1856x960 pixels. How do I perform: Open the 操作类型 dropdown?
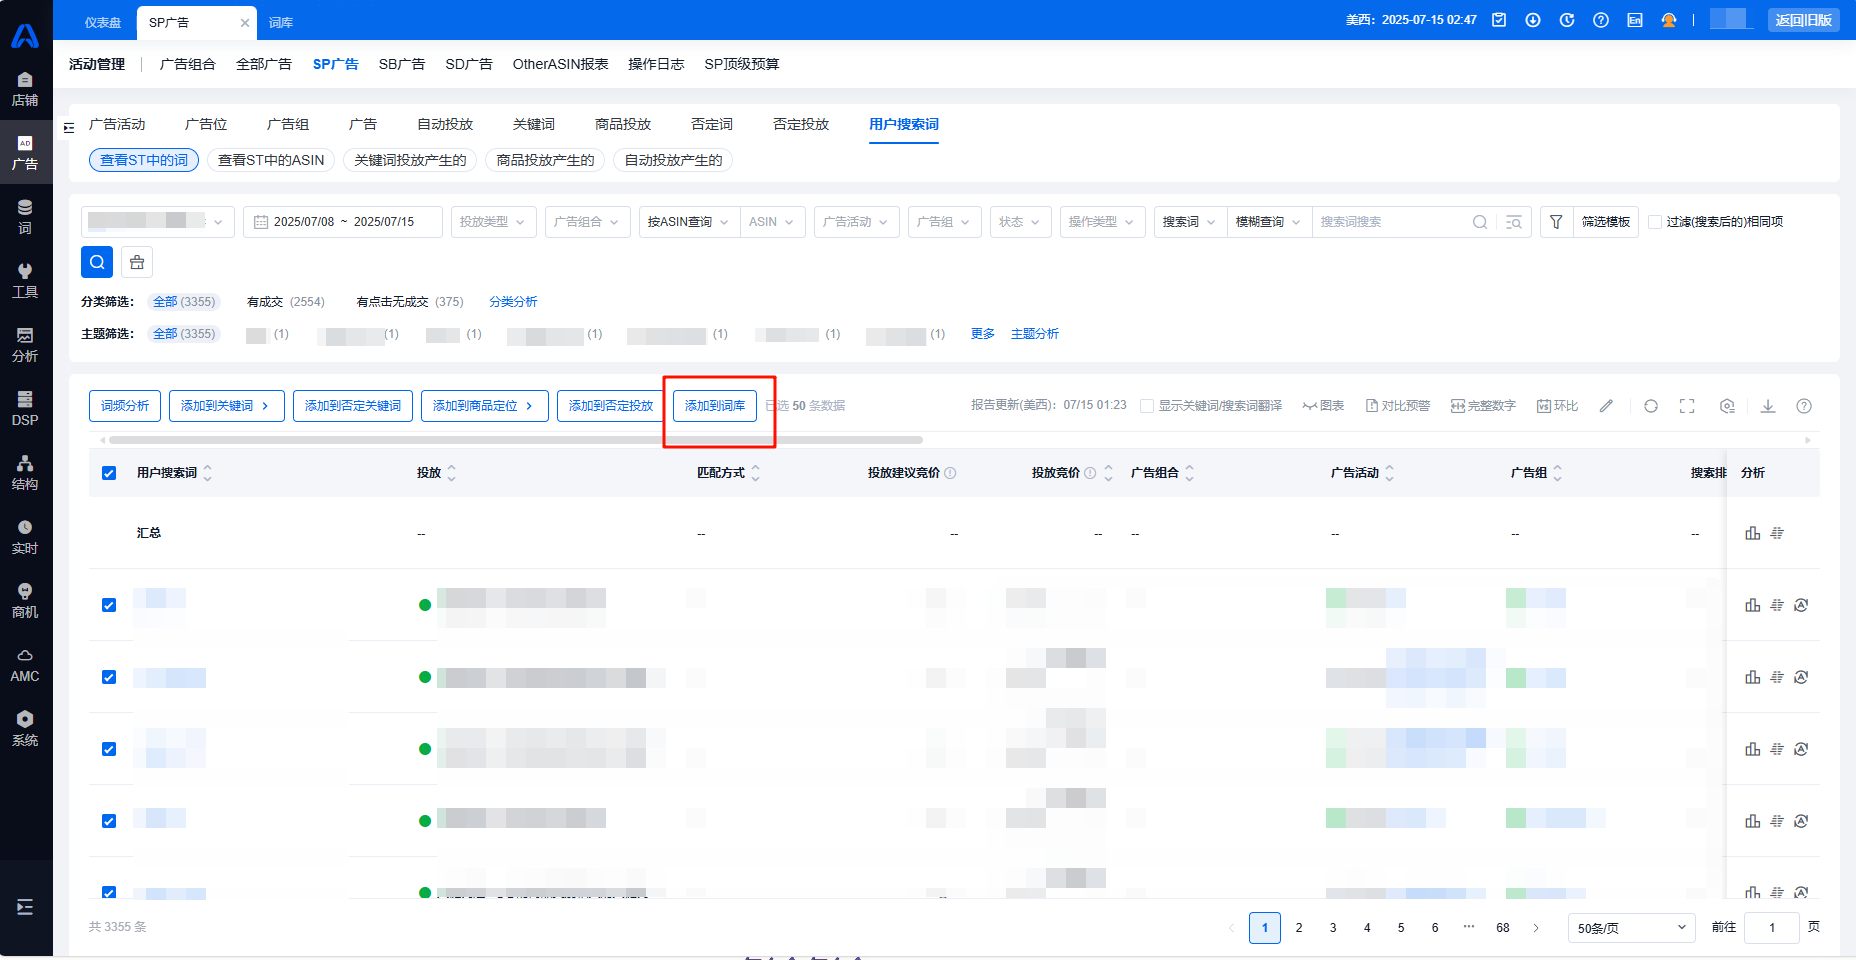coord(1103,222)
